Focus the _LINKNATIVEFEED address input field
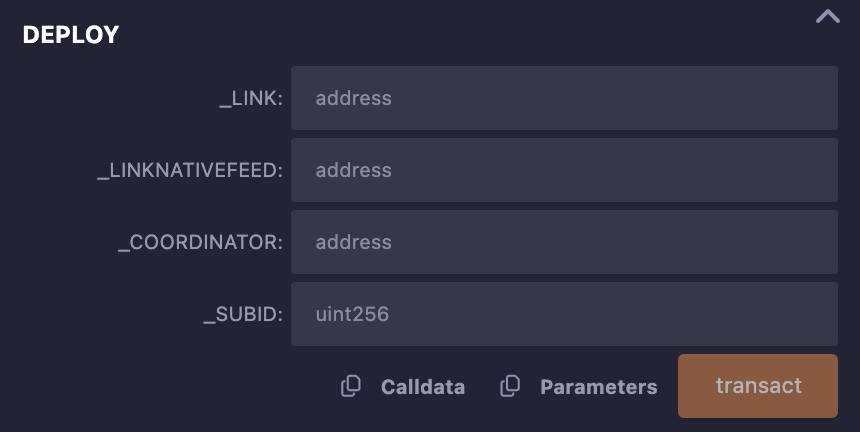 (x=564, y=170)
